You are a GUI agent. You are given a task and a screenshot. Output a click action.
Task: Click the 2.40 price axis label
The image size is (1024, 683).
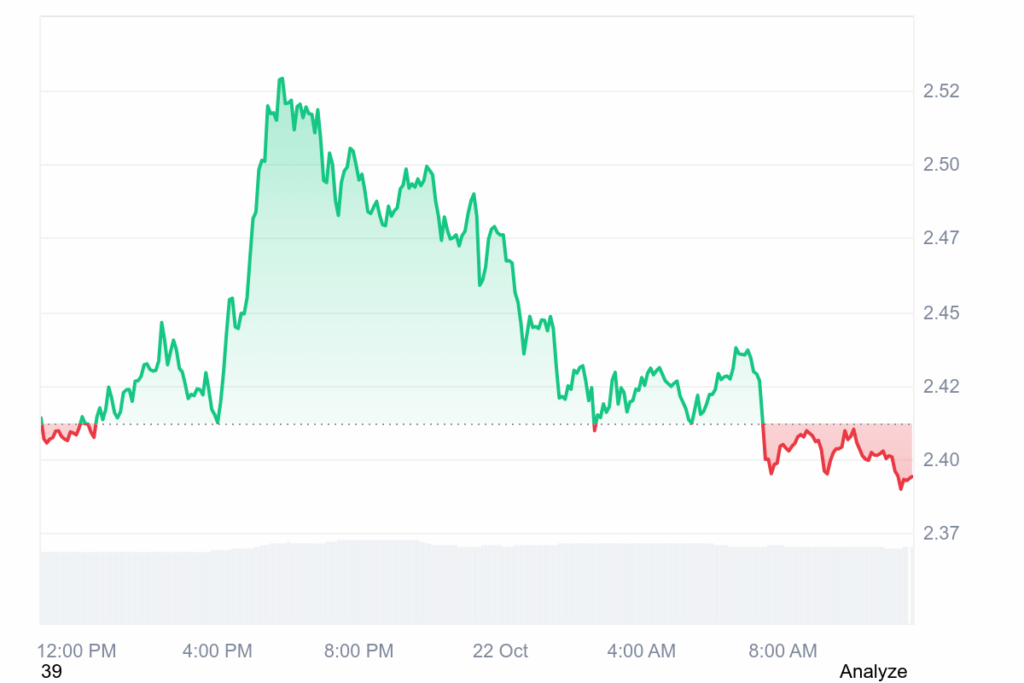[x=940, y=460]
